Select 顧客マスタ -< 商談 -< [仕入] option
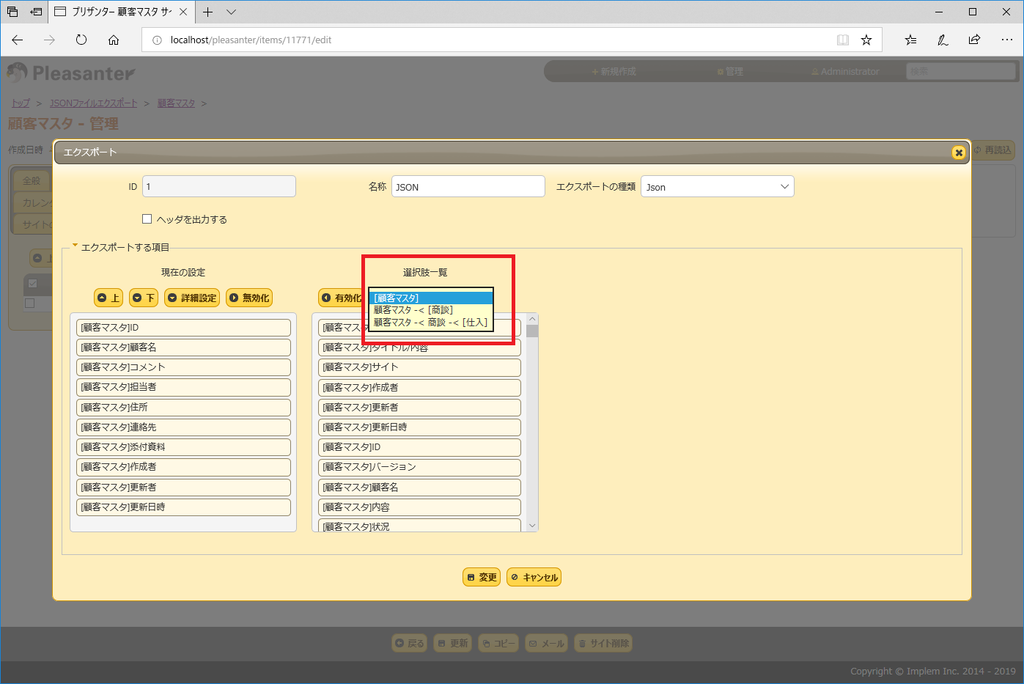Screen dimensions: 1024x684 430,322
